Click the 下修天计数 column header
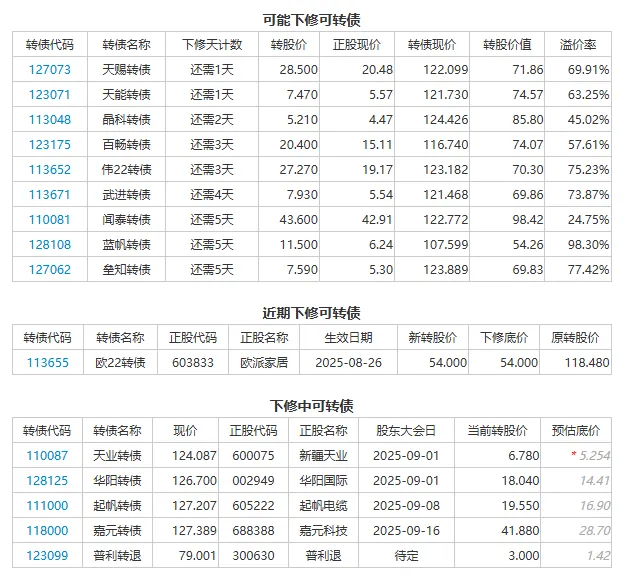 pos(212,44)
